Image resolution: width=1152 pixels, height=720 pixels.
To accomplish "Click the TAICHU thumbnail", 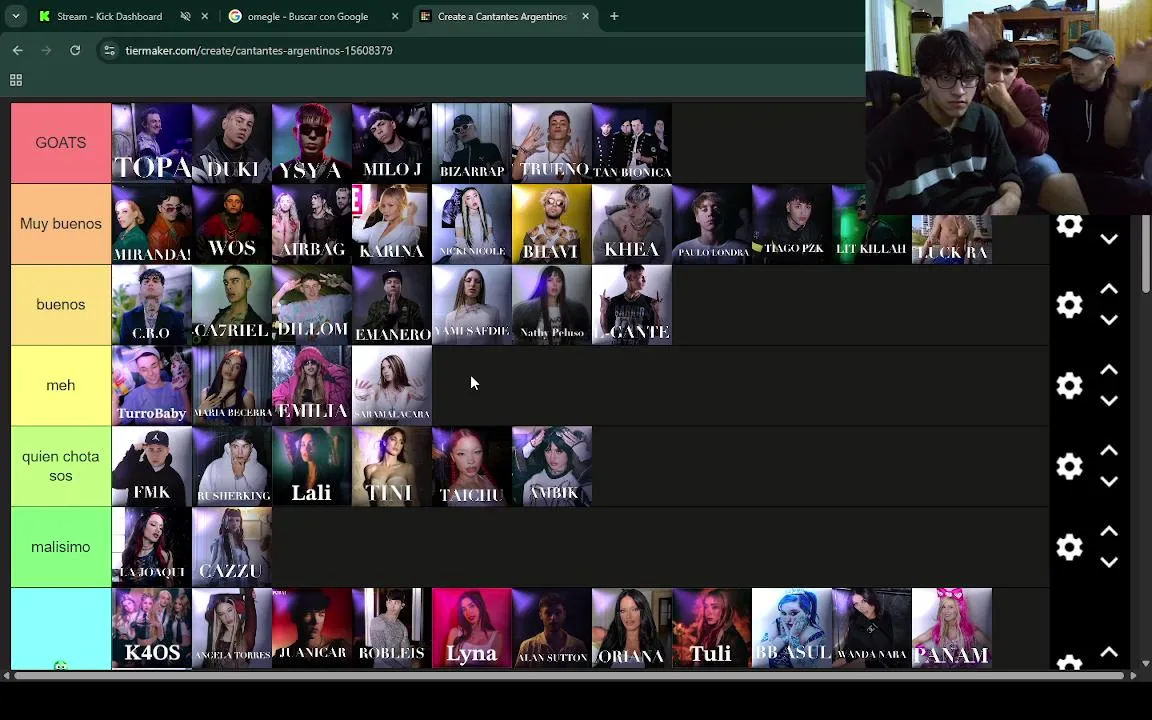I will 472,466.
